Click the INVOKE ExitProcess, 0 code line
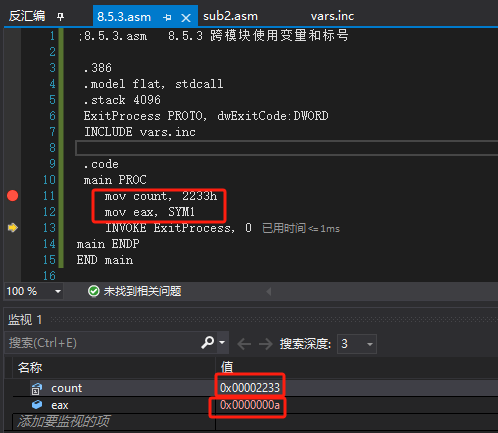The width and height of the screenshot is (498, 433). pos(178,228)
